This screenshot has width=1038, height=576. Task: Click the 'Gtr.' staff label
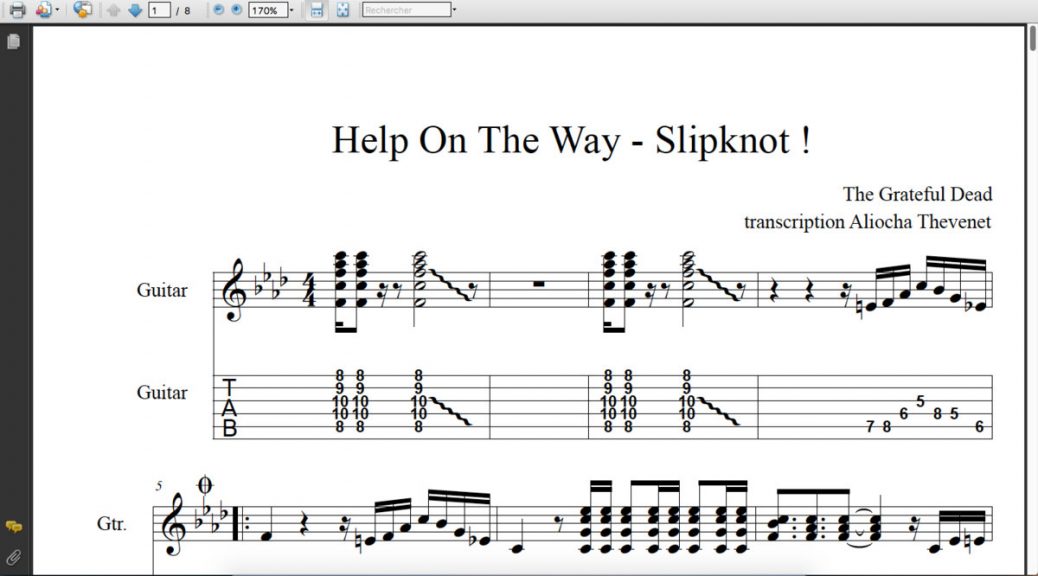(111, 524)
